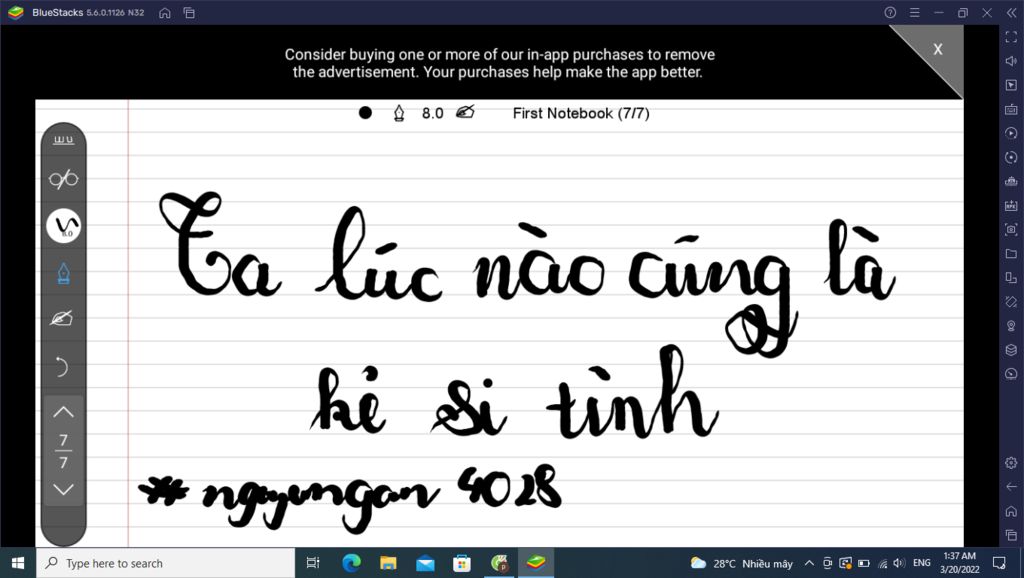The height and width of the screenshot is (578, 1024).
Task: Open the Windows Start menu
Action: tap(18, 563)
